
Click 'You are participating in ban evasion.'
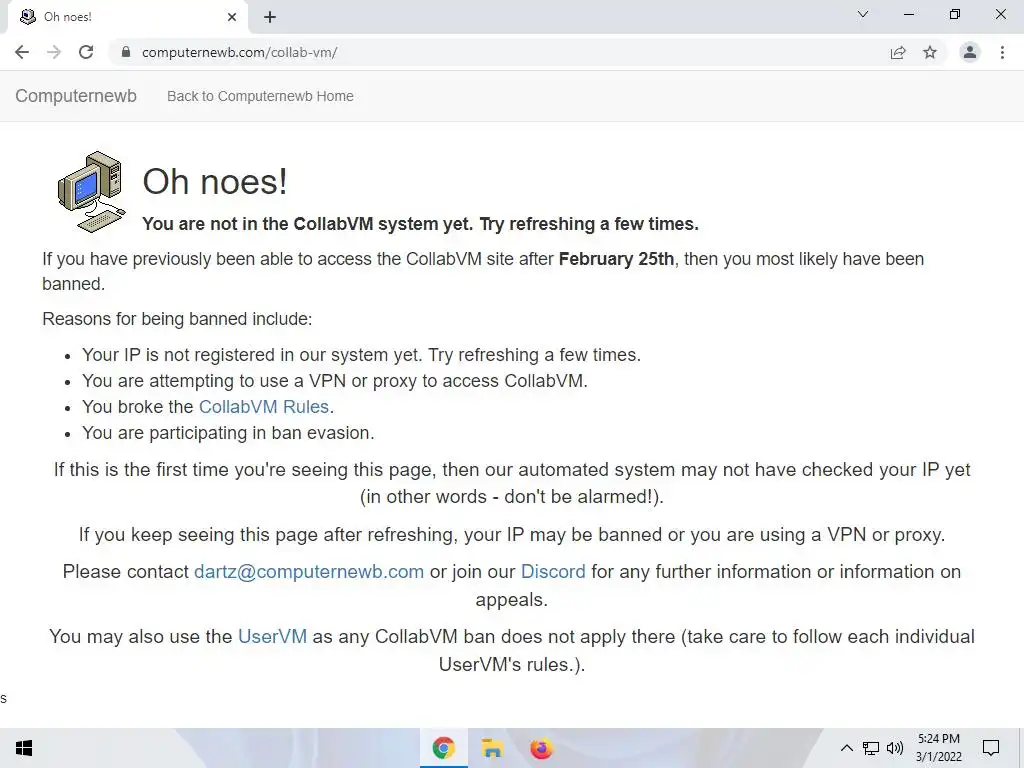tap(228, 433)
